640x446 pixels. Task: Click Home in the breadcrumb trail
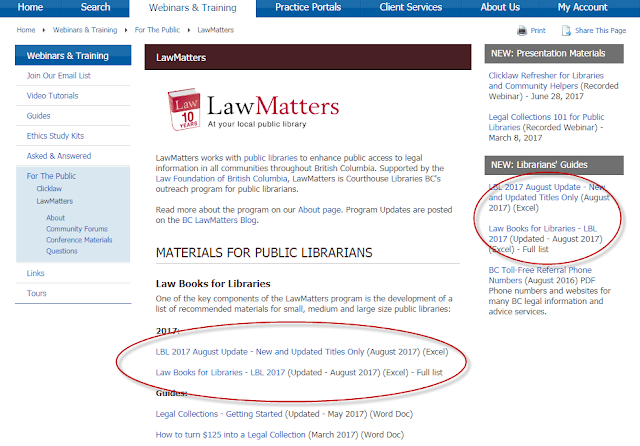(26, 30)
